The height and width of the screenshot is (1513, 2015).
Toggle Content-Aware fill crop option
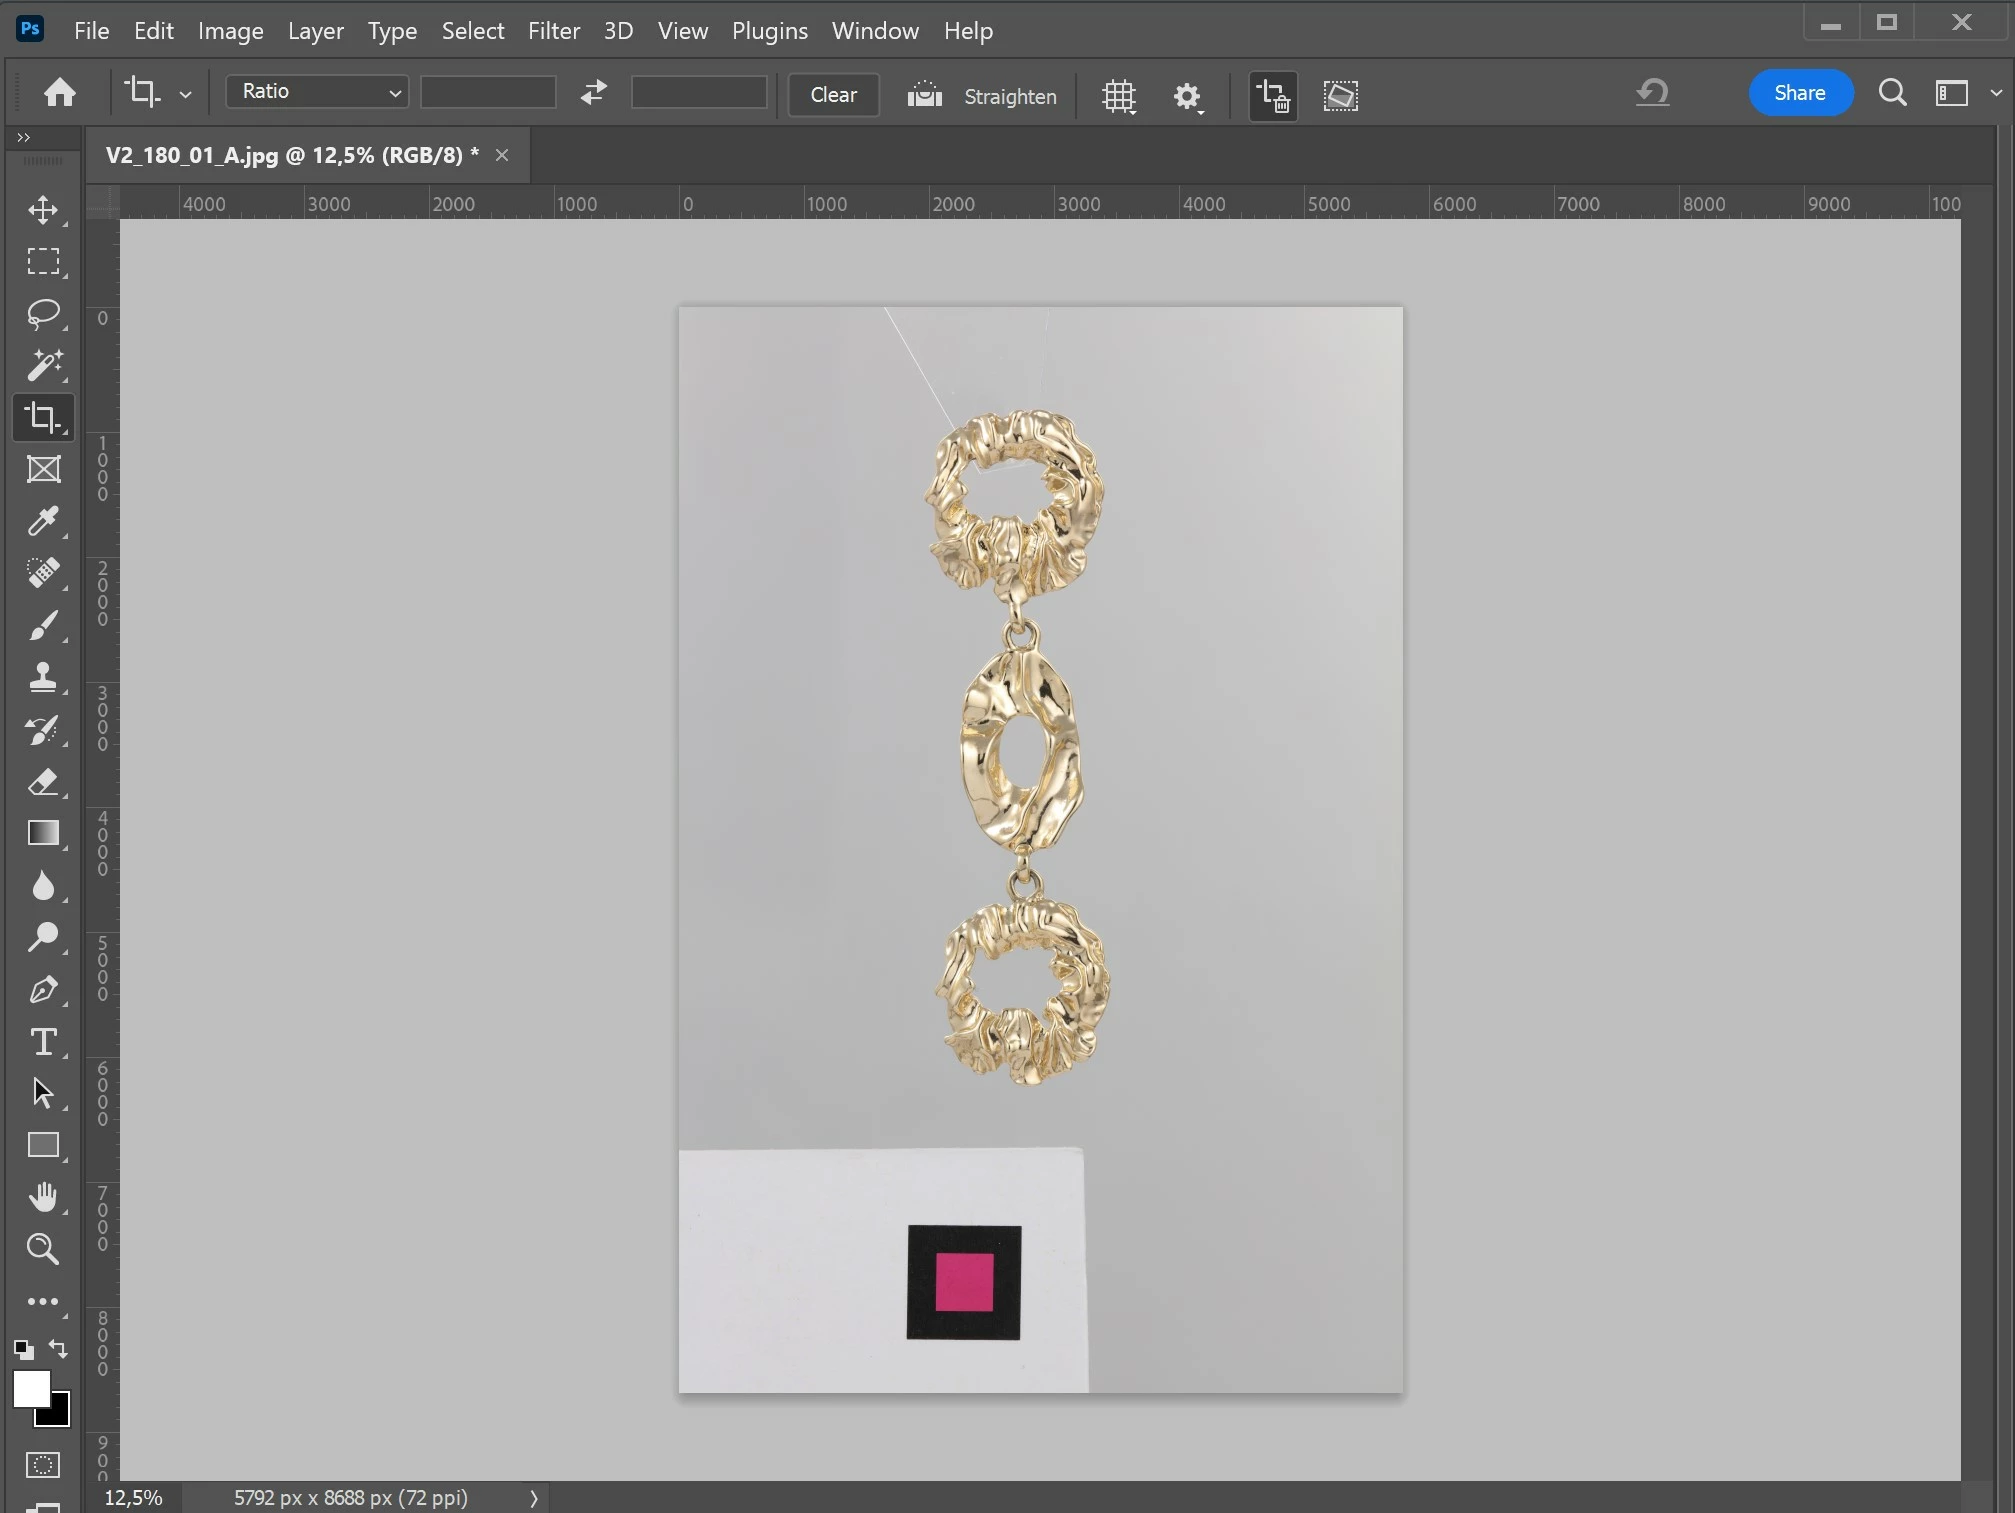(1340, 96)
